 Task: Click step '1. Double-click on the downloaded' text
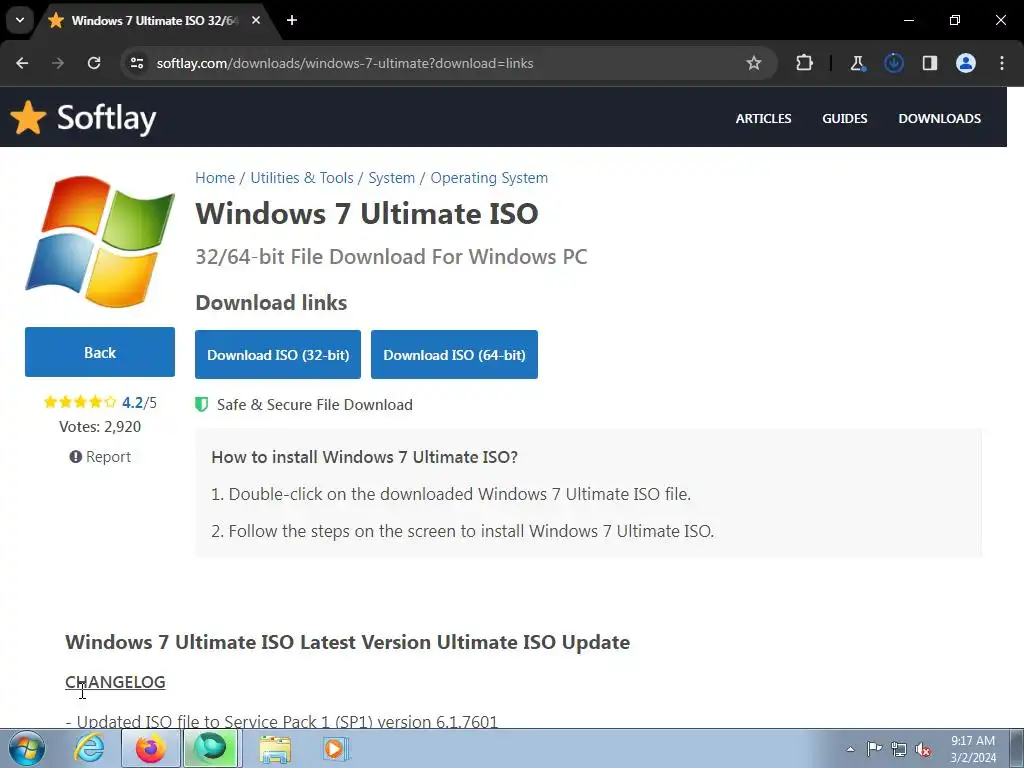(451, 494)
